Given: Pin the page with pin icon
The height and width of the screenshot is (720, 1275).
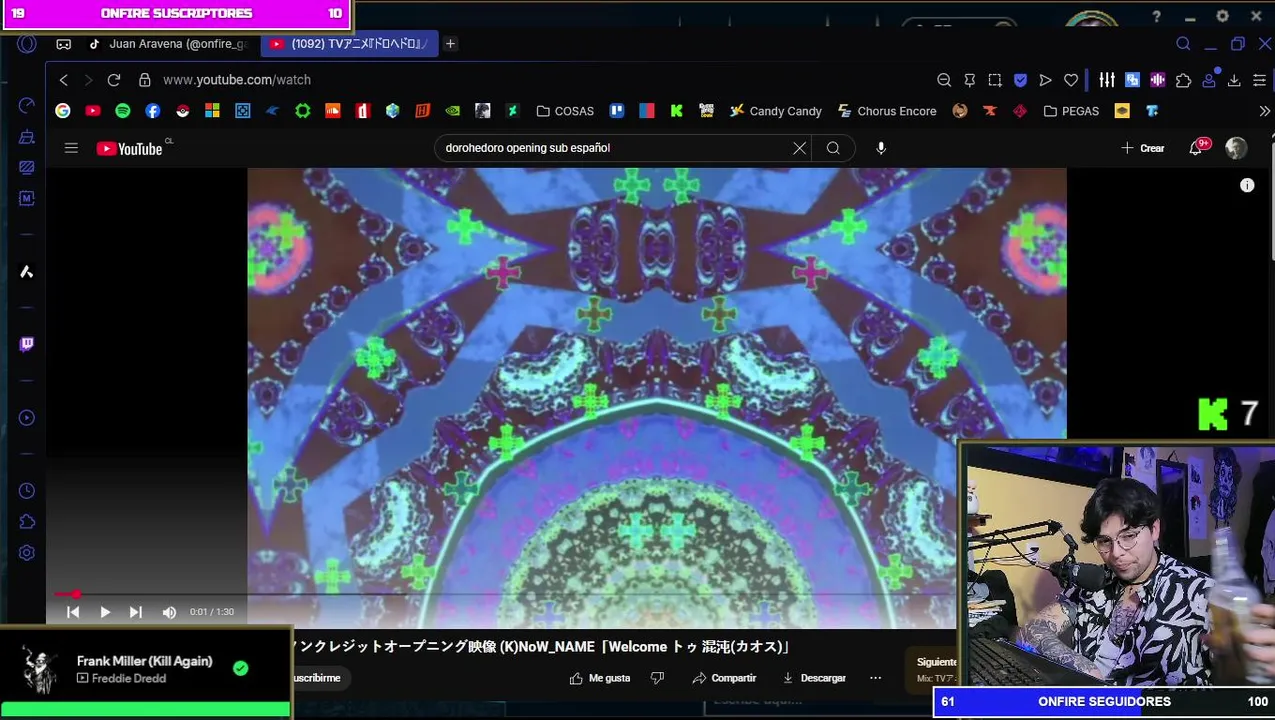Looking at the screenshot, I should point(969,80).
